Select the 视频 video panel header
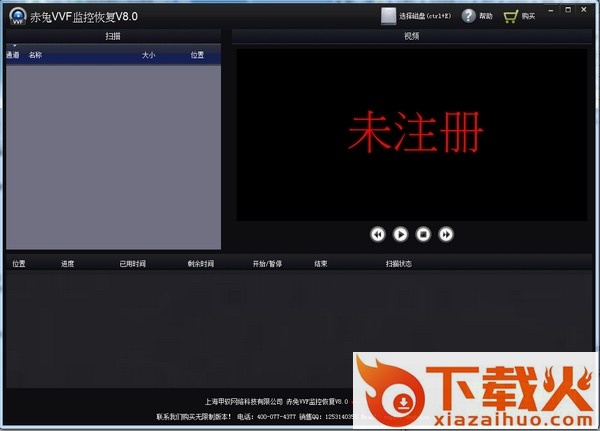Image resolution: width=600 pixels, height=431 pixels. tap(411, 36)
